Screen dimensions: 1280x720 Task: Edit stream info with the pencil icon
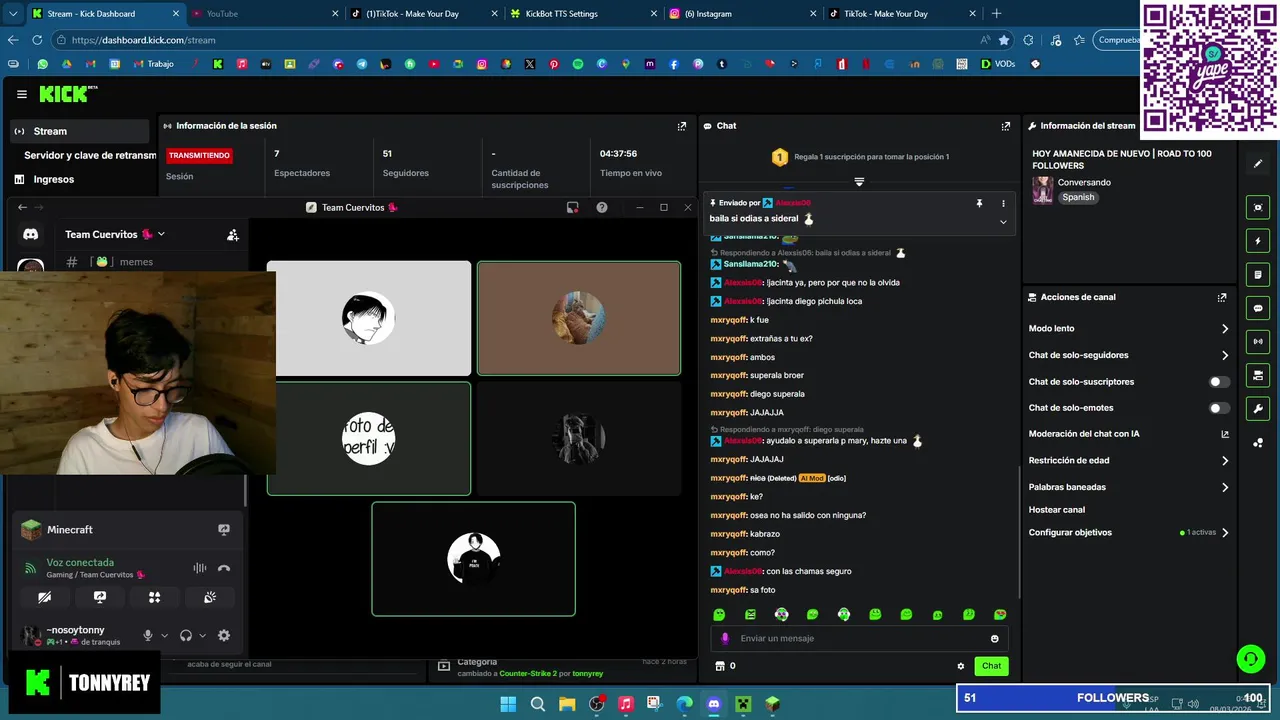click(1258, 163)
